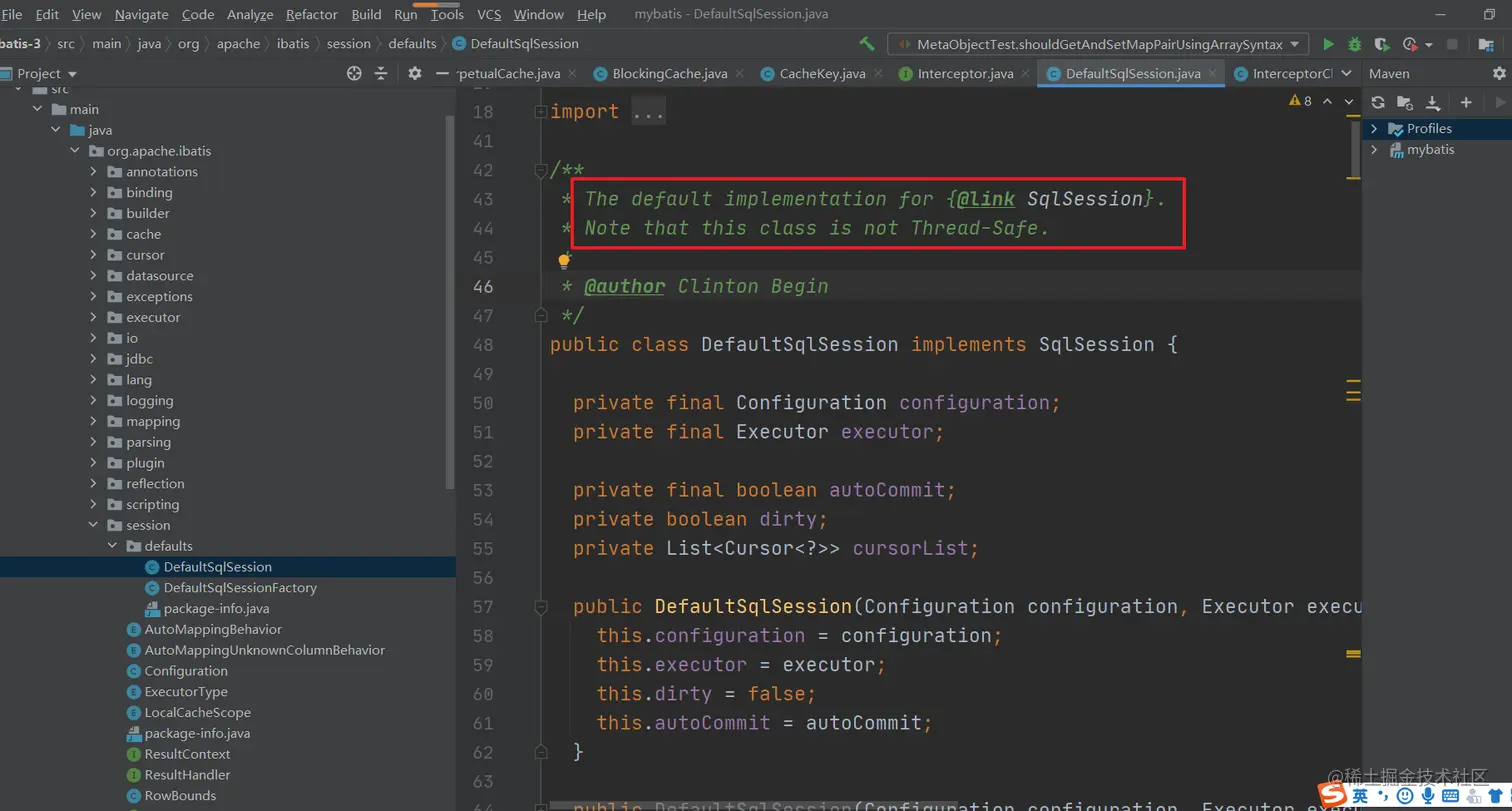The width and height of the screenshot is (1512, 811).
Task: Expand mybatis node in Maven panel
Action: click(1374, 150)
